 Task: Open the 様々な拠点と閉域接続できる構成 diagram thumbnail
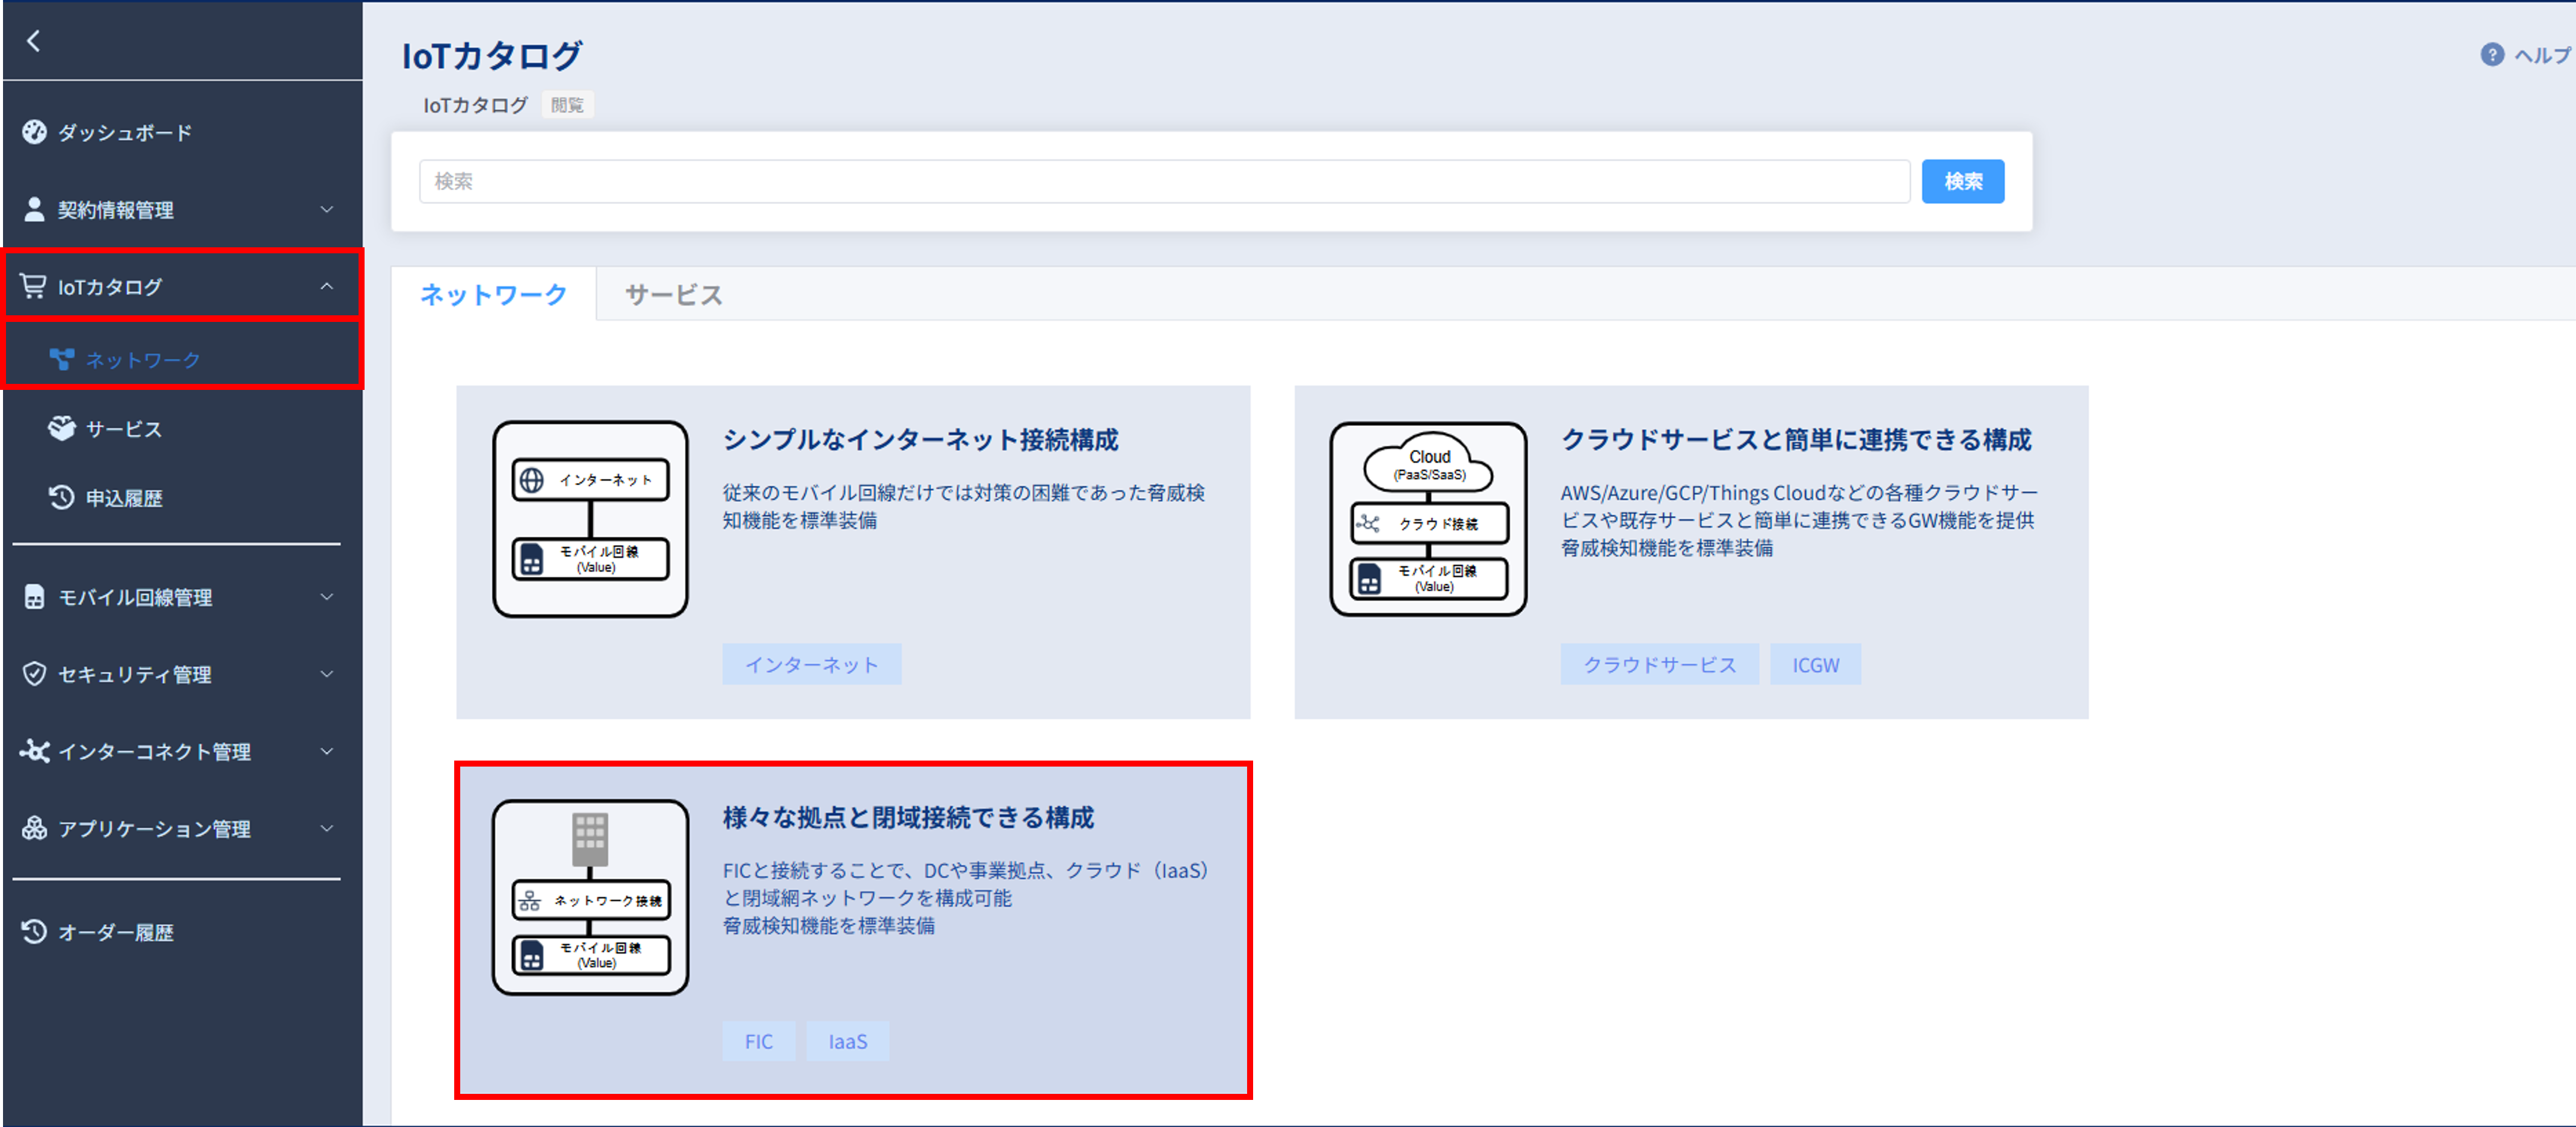tap(590, 897)
